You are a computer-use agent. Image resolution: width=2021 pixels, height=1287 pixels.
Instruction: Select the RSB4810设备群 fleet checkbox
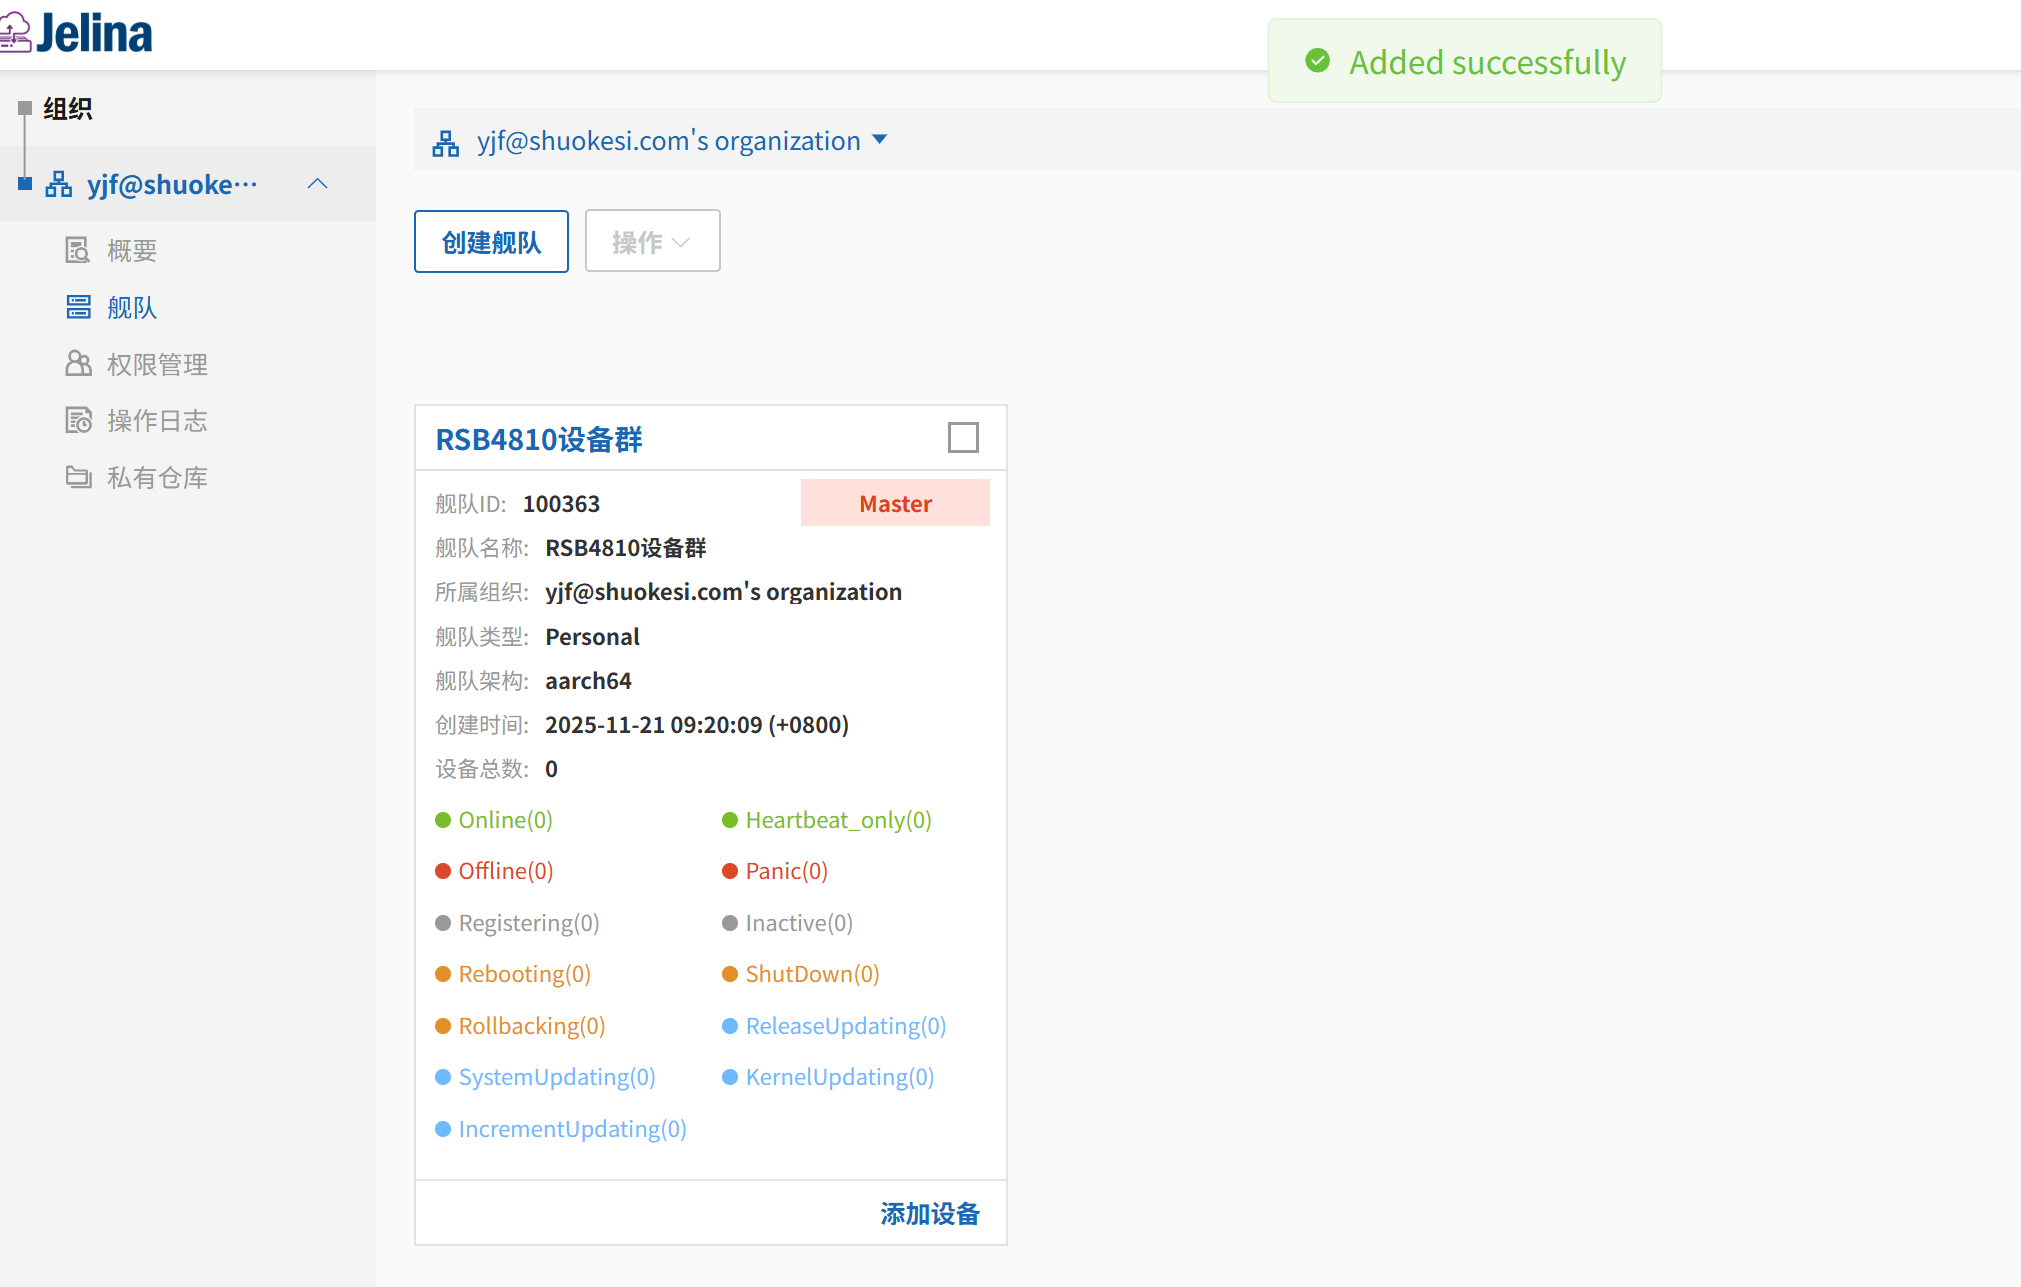(963, 438)
